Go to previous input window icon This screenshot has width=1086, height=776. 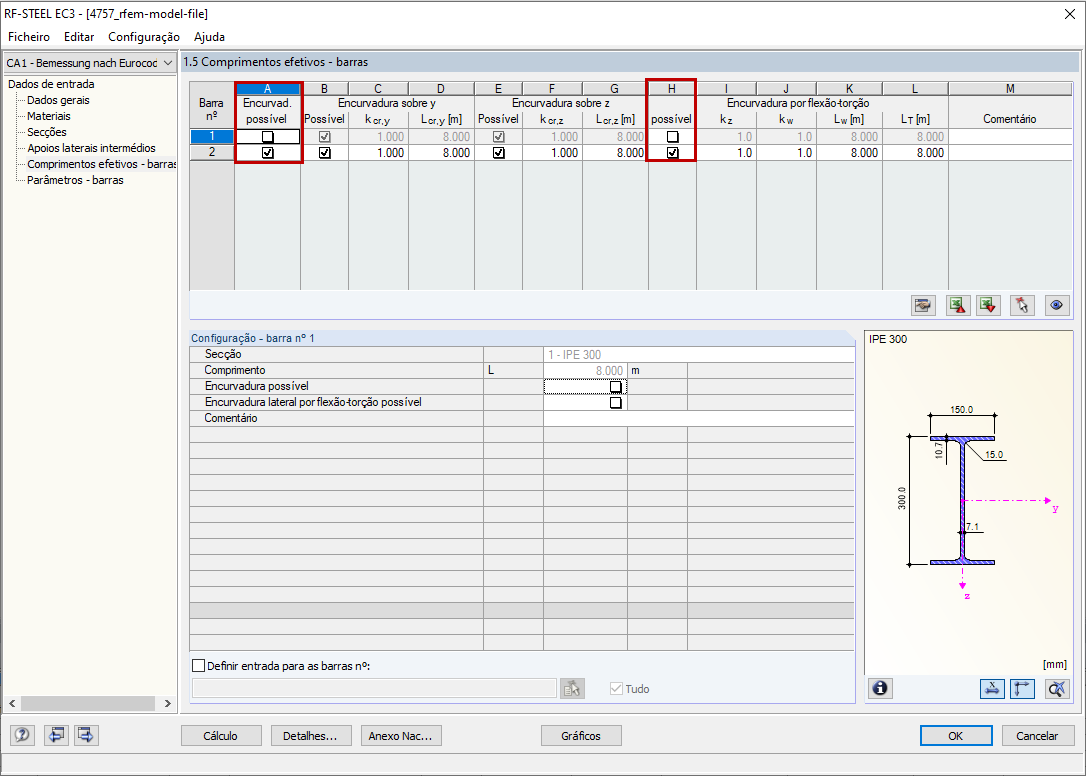56,735
